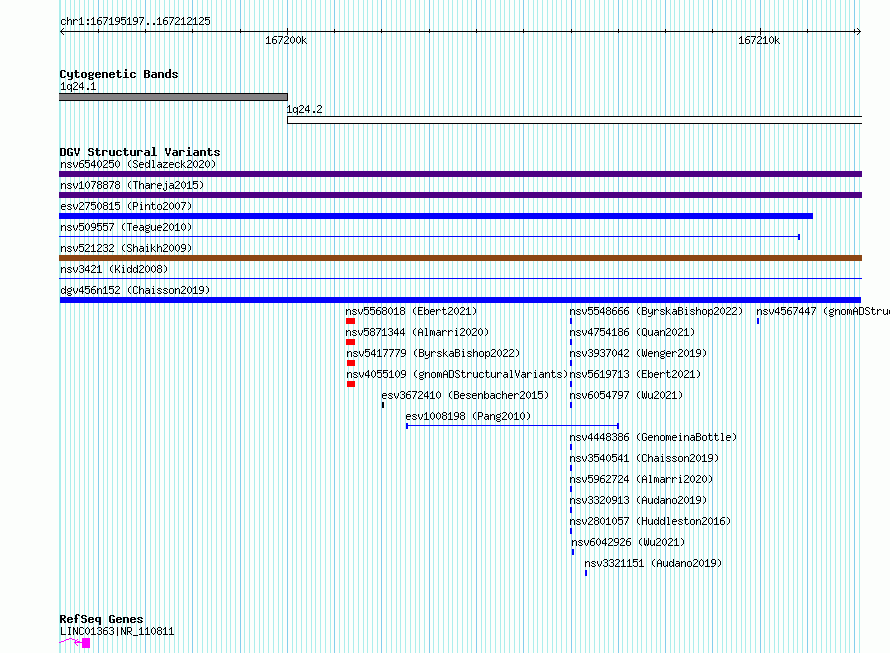Viewport: 890px width, 653px height.
Task: Select the 1q24.2 white cytogenetic band
Action: (x=574, y=120)
